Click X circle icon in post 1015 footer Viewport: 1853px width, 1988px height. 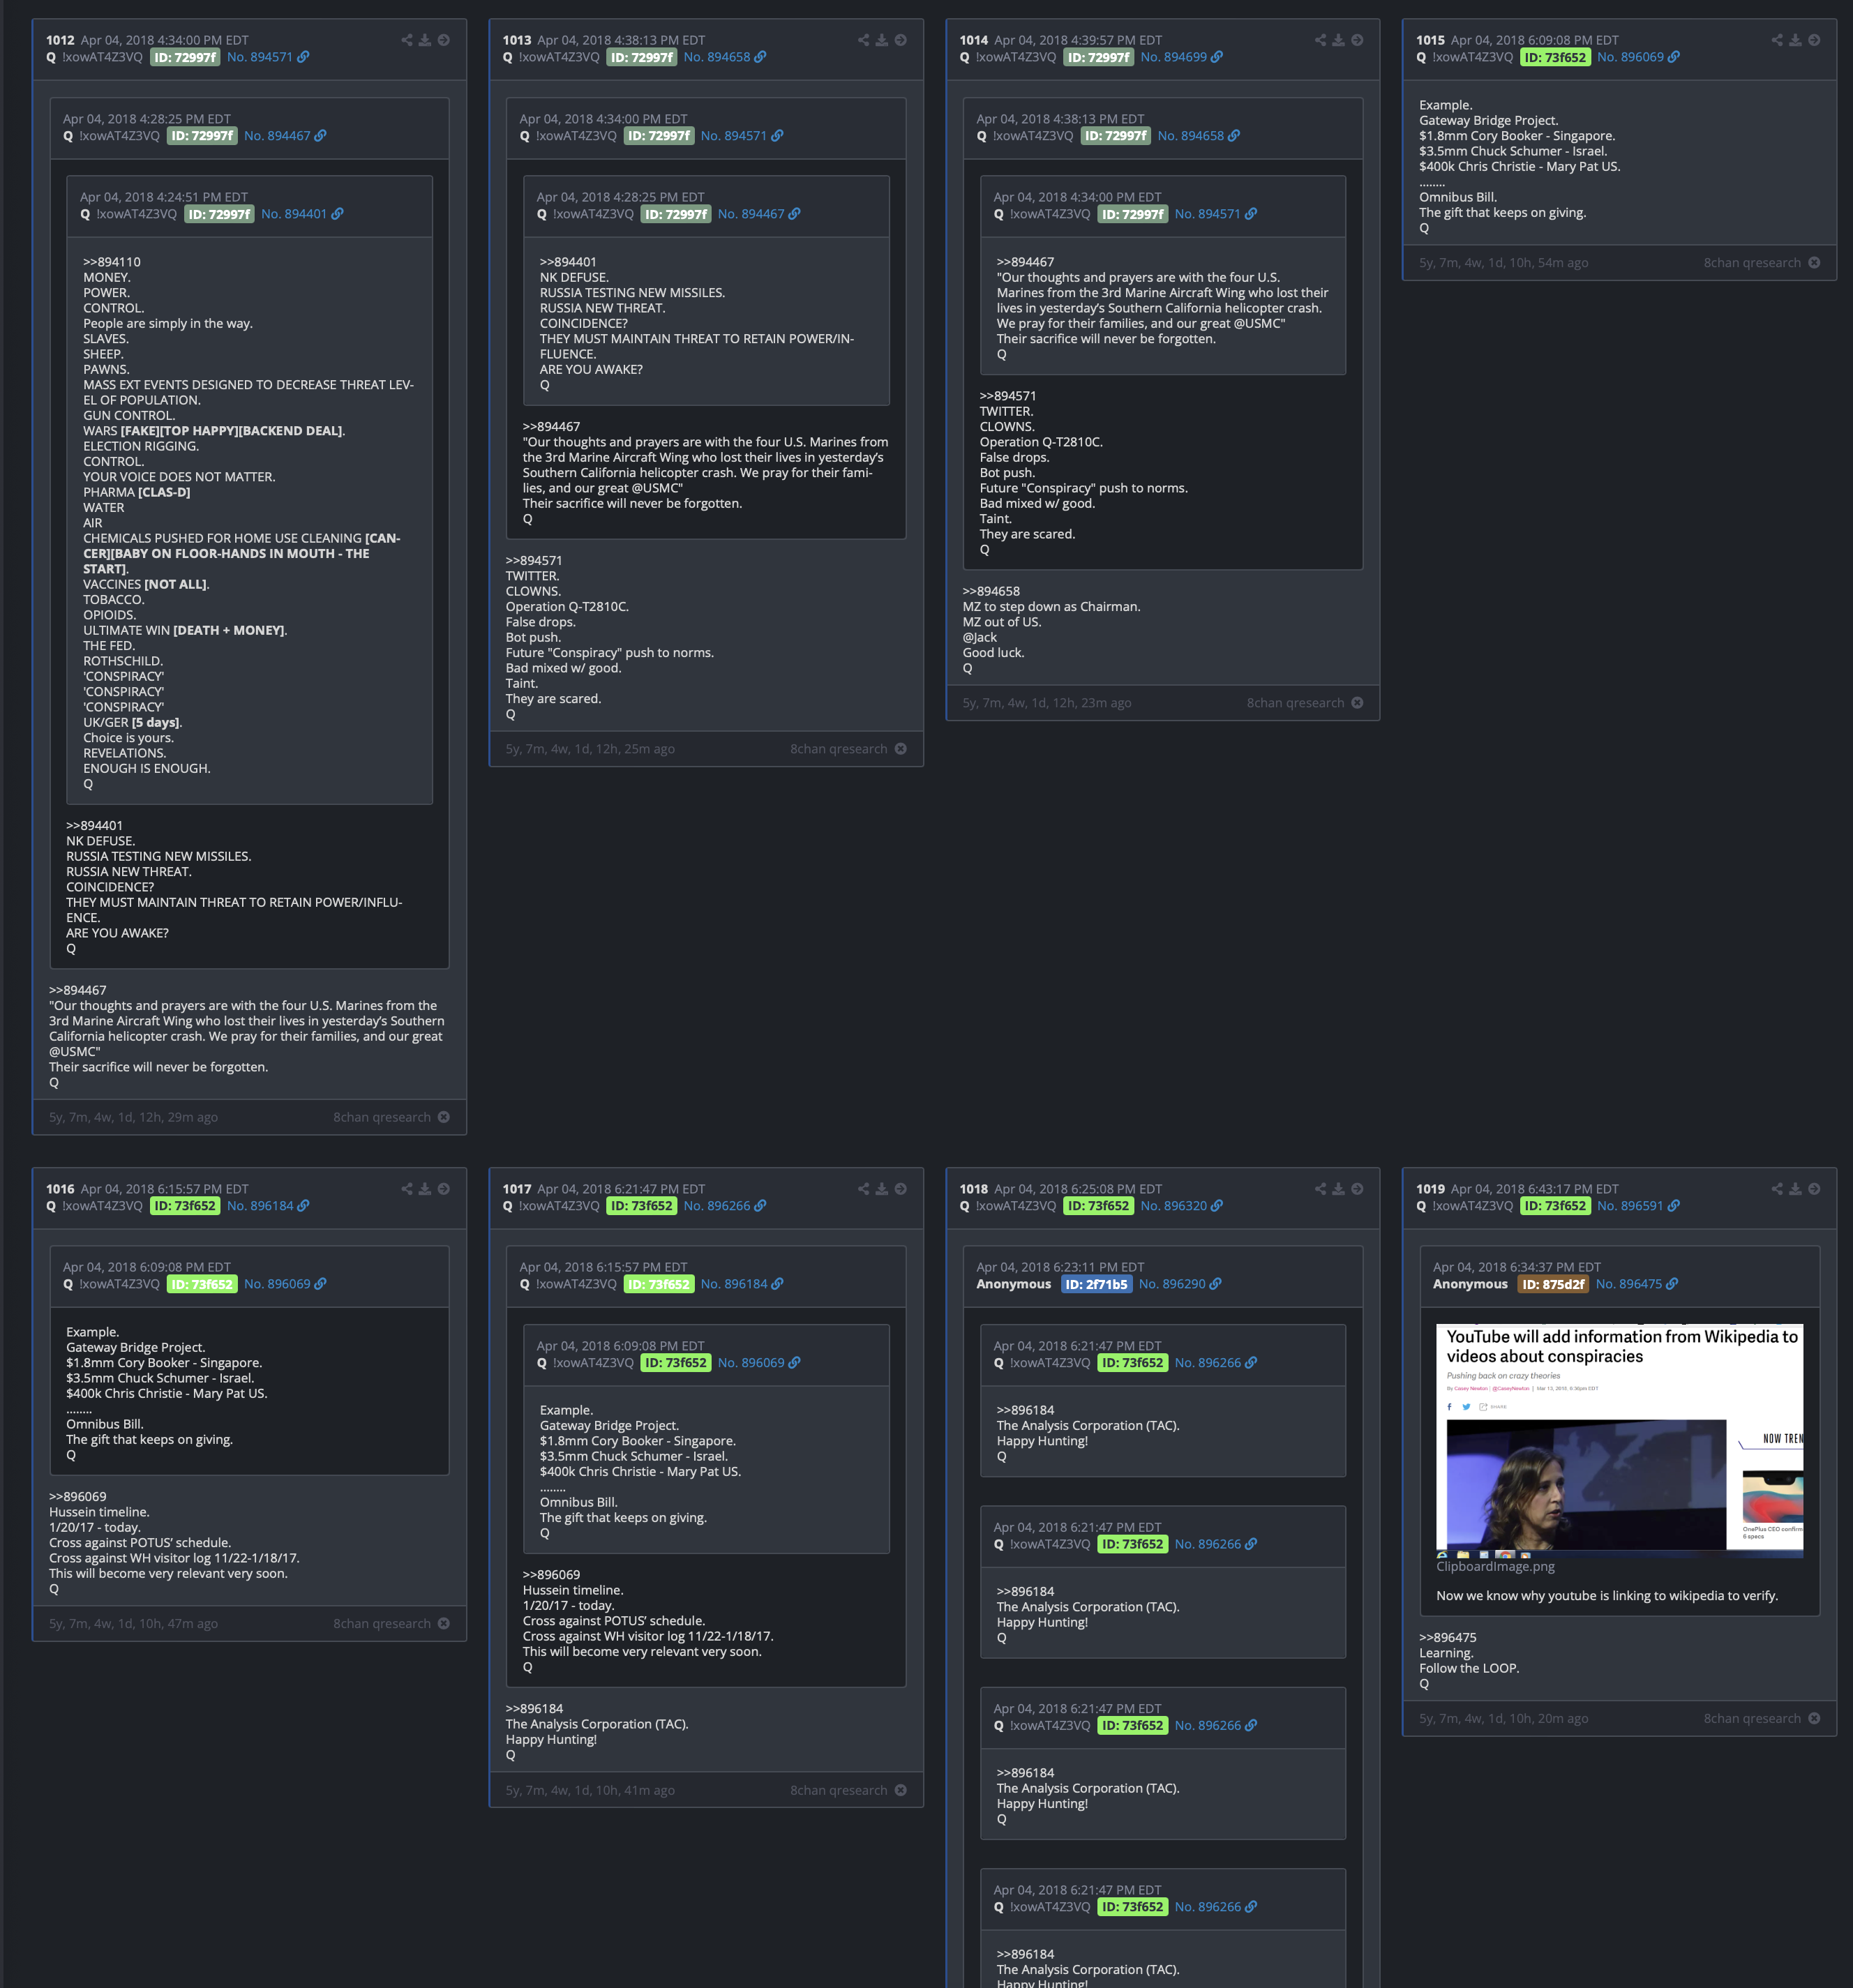pyautogui.click(x=1814, y=263)
